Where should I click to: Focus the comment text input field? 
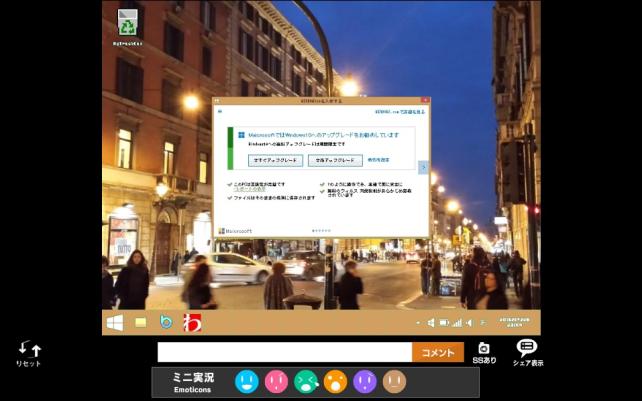tap(284, 352)
